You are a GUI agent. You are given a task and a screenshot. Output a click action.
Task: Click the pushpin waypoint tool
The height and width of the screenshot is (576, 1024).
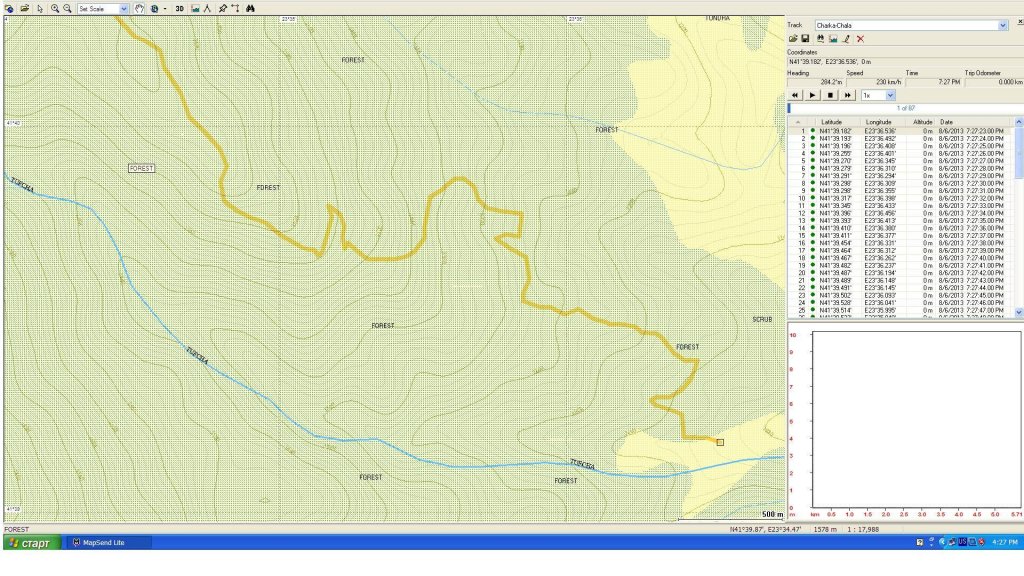pos(222,8)
